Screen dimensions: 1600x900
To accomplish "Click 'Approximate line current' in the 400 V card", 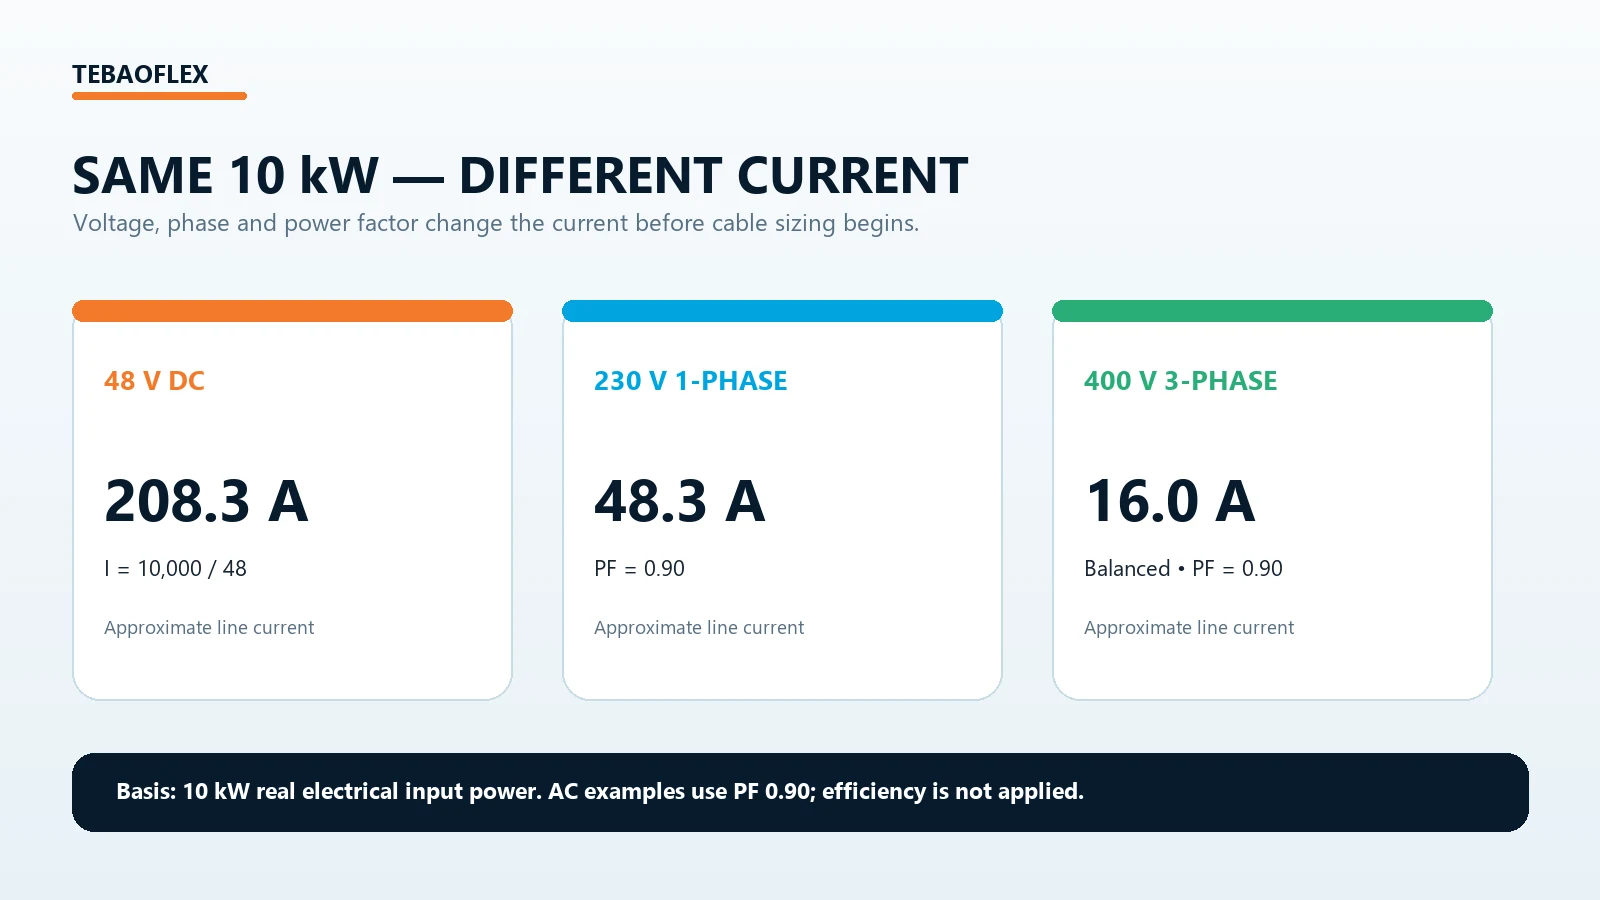I will (1189, 628).
